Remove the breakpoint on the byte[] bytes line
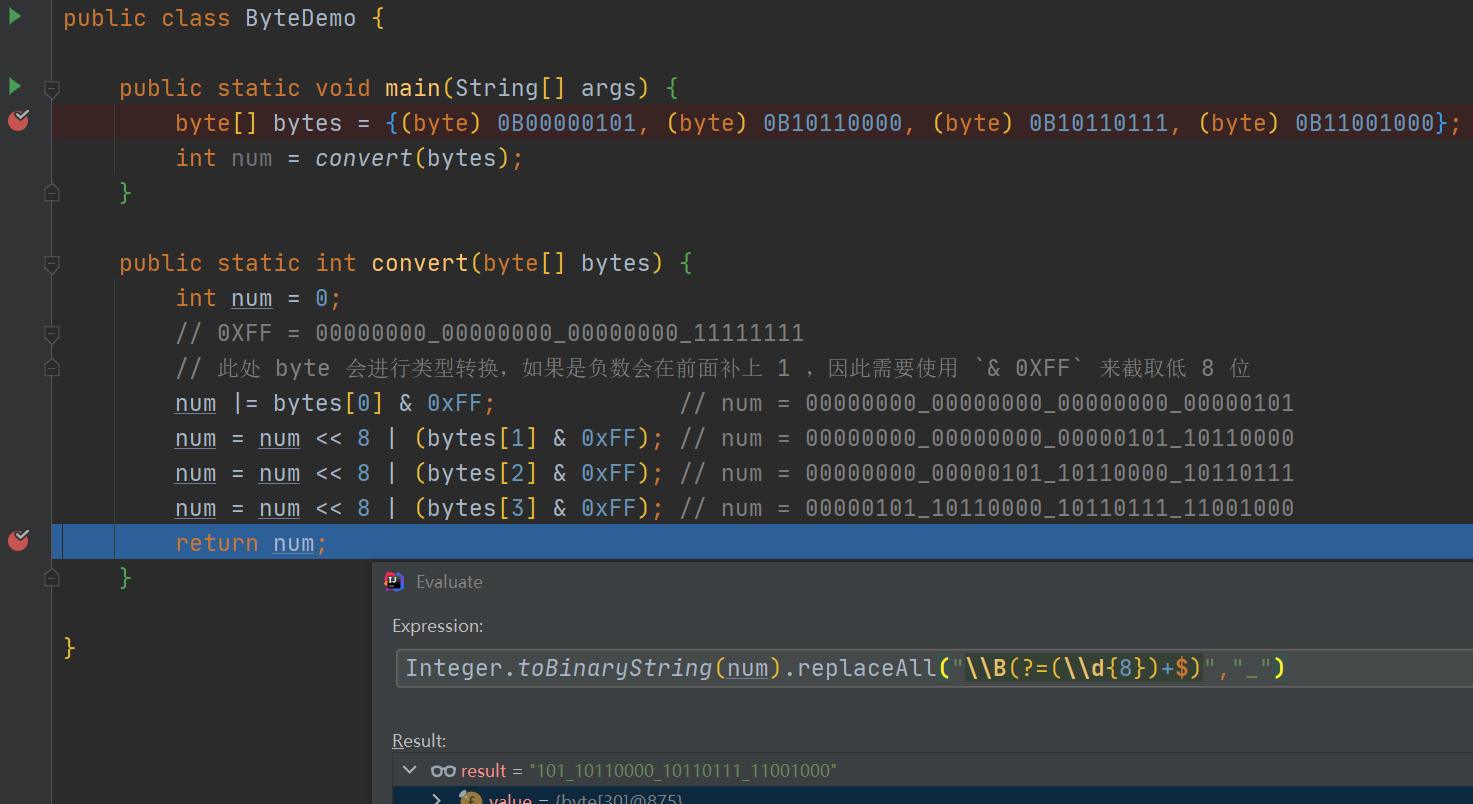The height and width of the screenshot is (804, 1473). click(18, 121)
